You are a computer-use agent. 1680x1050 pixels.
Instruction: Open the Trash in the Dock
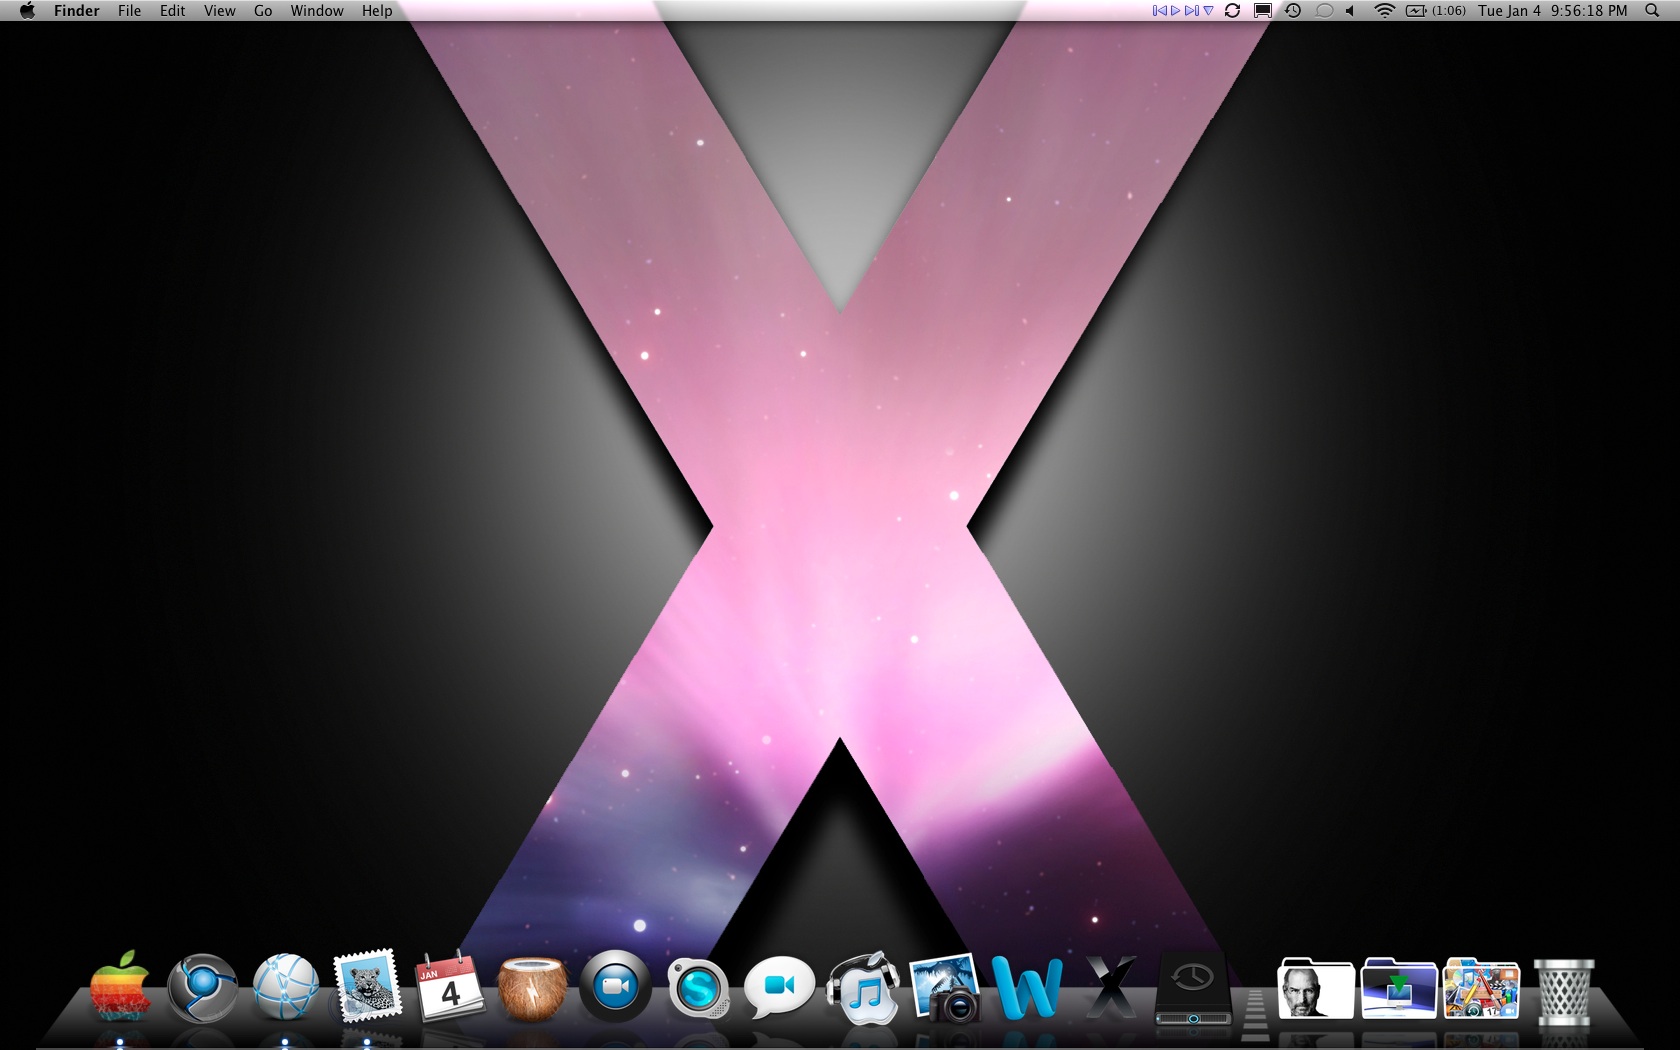[1564, 991]
